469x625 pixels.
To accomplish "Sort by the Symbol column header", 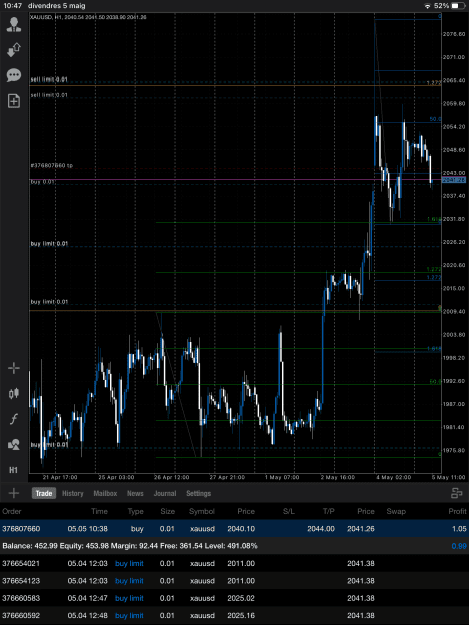I will [202, 511].
